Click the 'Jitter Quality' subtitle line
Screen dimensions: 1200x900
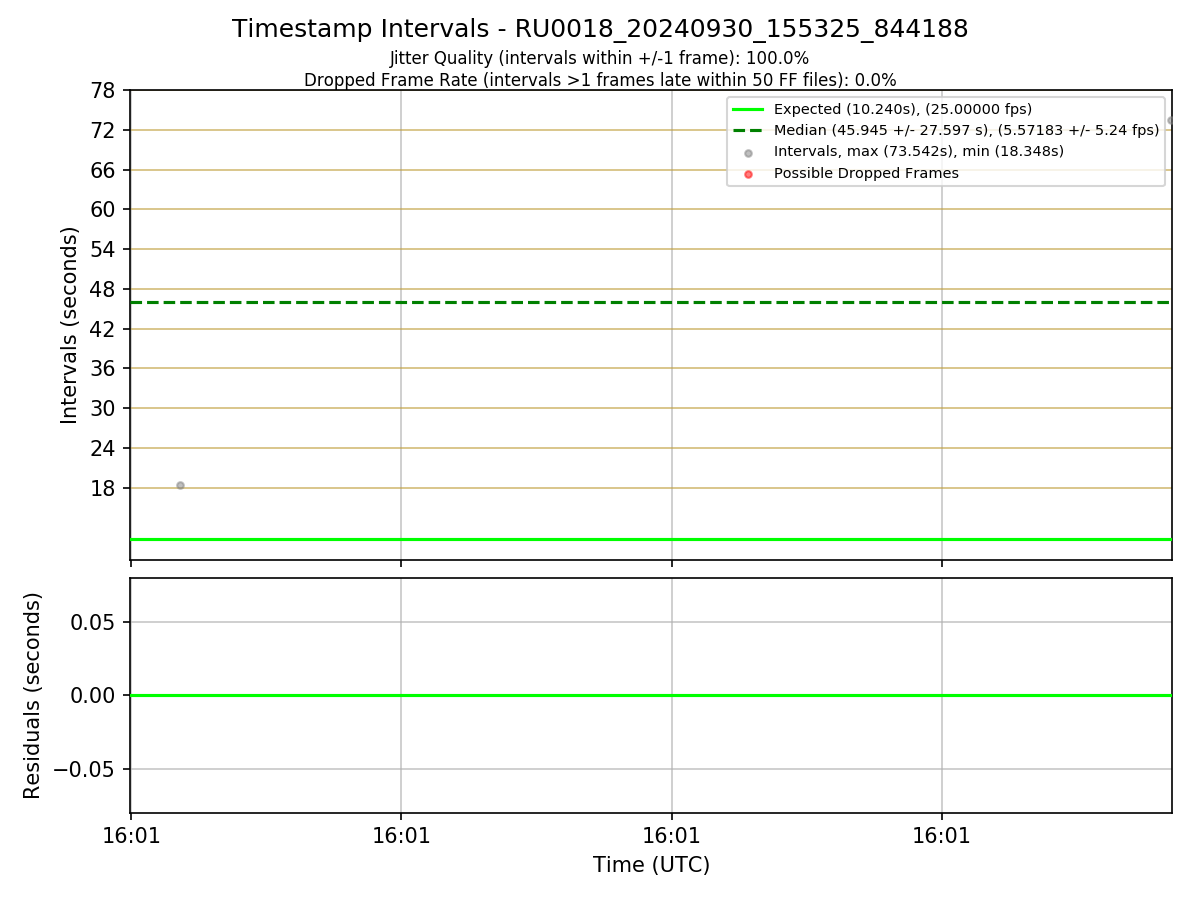click(x=600, y=58)
